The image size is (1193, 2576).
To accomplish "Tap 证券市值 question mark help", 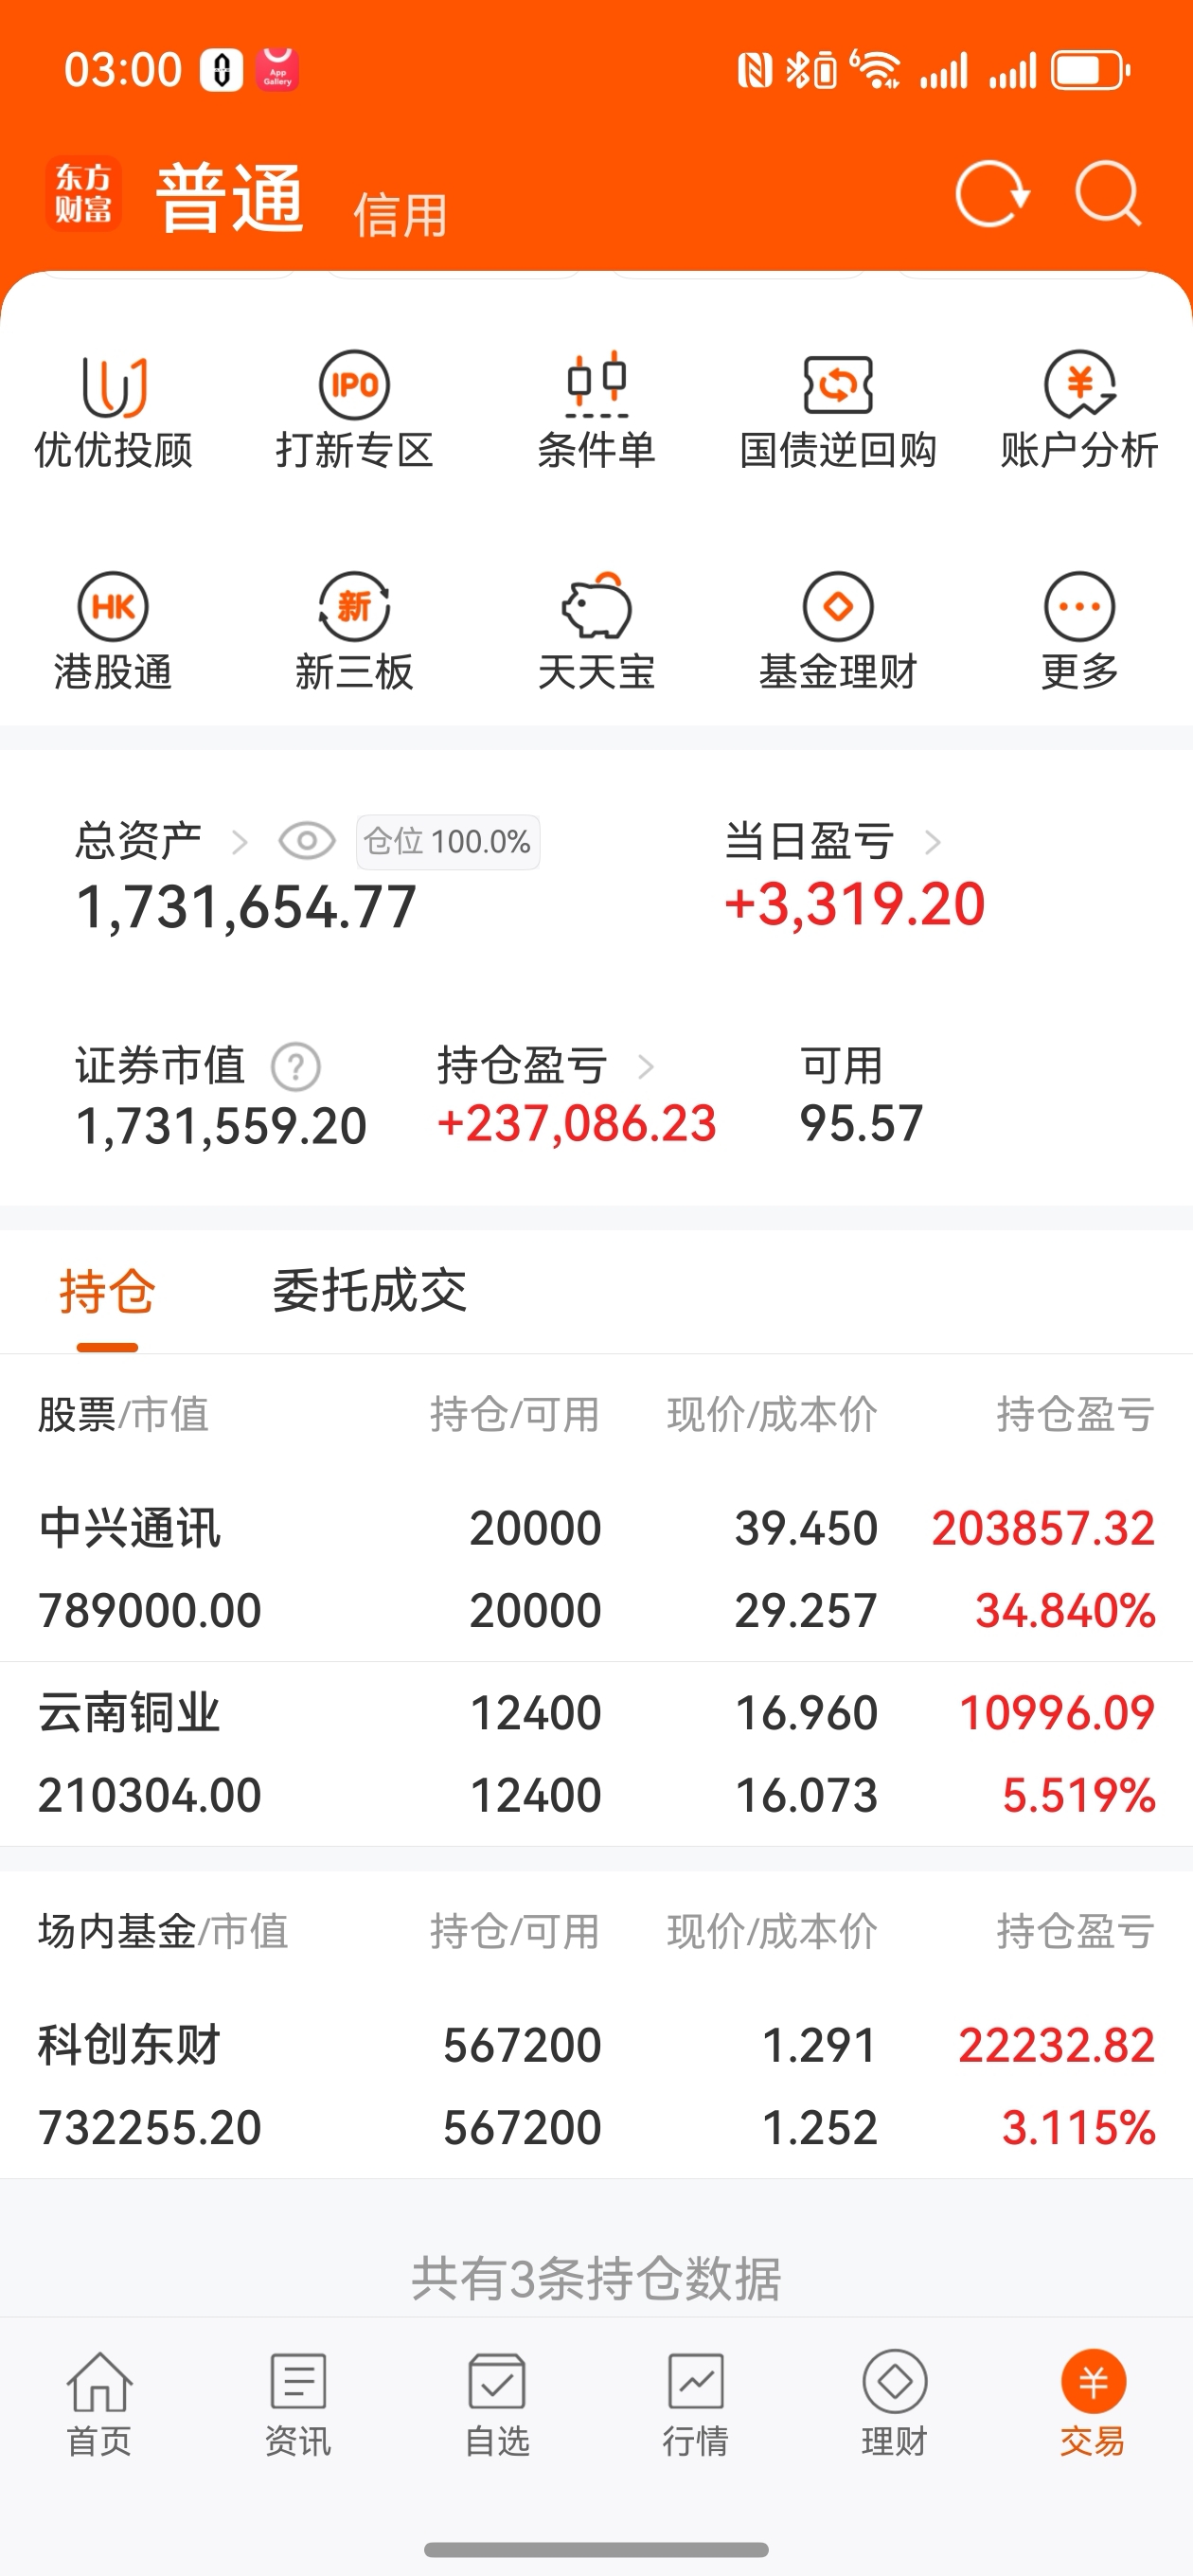I will (296, 1067).
